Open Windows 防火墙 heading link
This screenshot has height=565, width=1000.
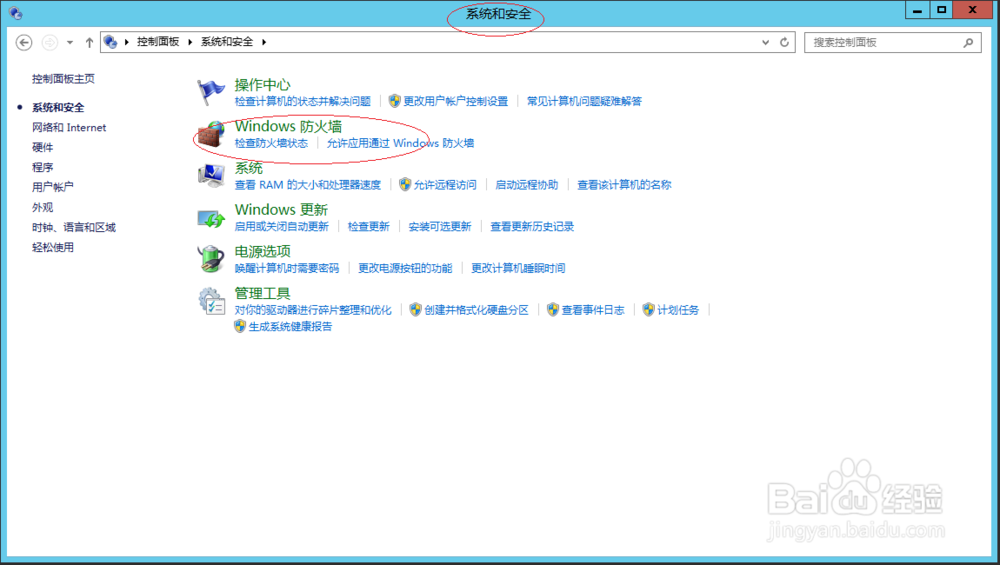(288, 126)
